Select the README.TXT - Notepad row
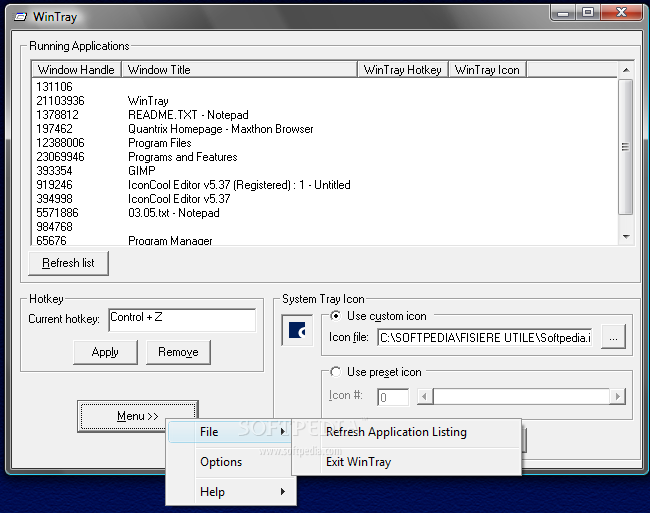The width and height of the screenshot is (650, 513). pyautogui.click(x=324, y=115)
